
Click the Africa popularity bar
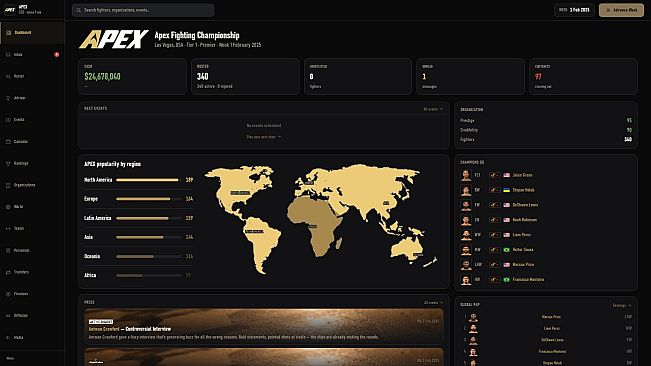click(149, 276)
